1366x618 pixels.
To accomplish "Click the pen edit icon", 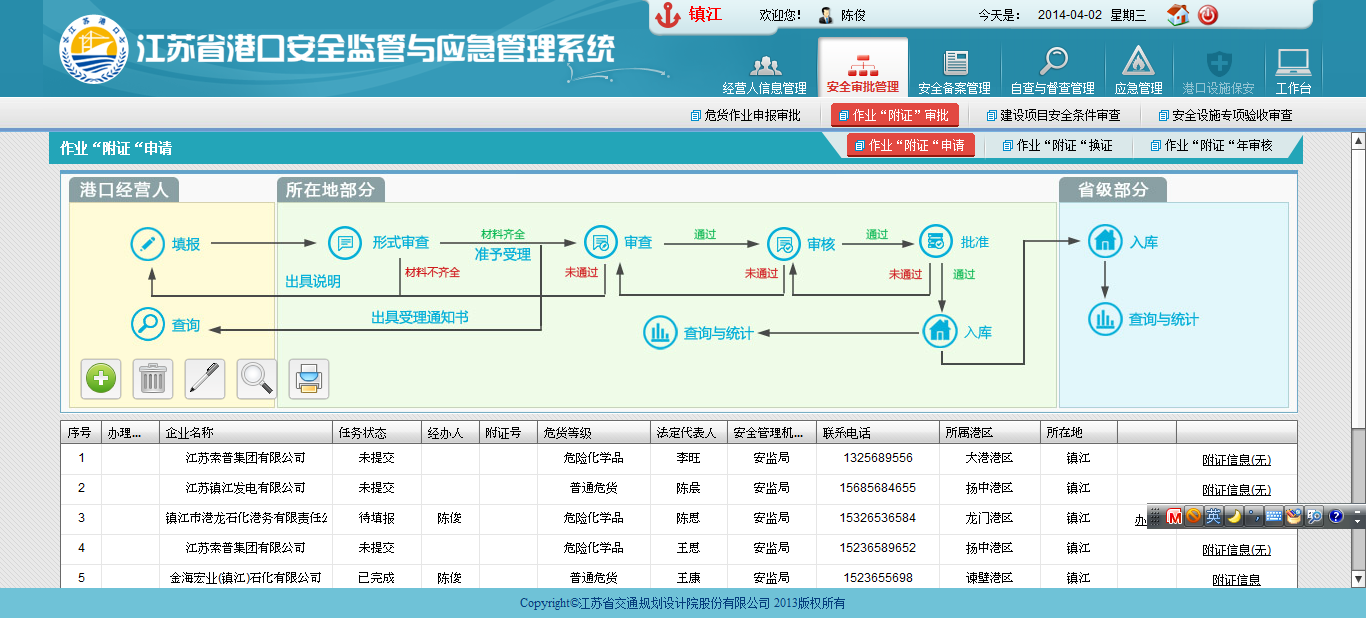I will [x=205, y=379].
